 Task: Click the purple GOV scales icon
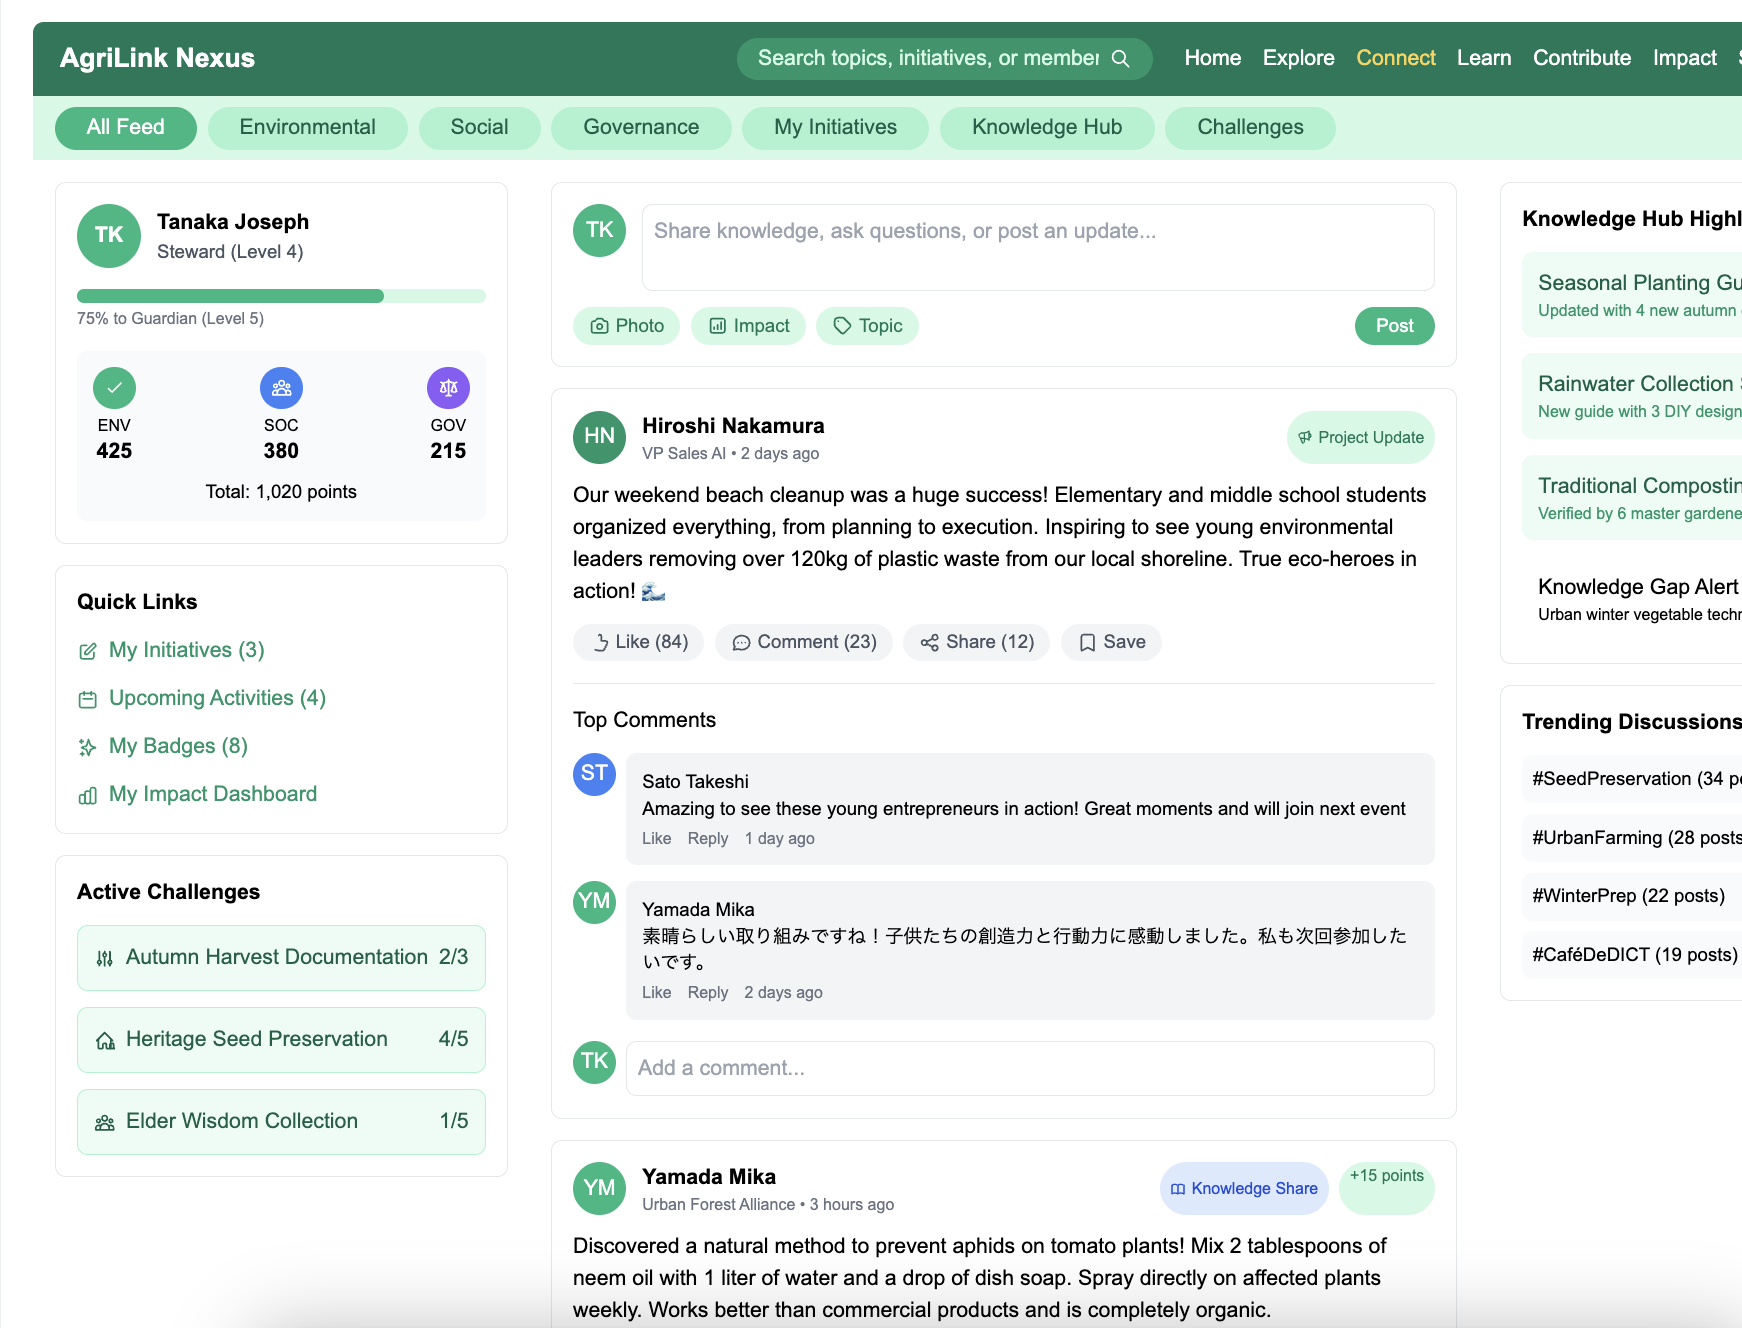[x=448, y=388]
